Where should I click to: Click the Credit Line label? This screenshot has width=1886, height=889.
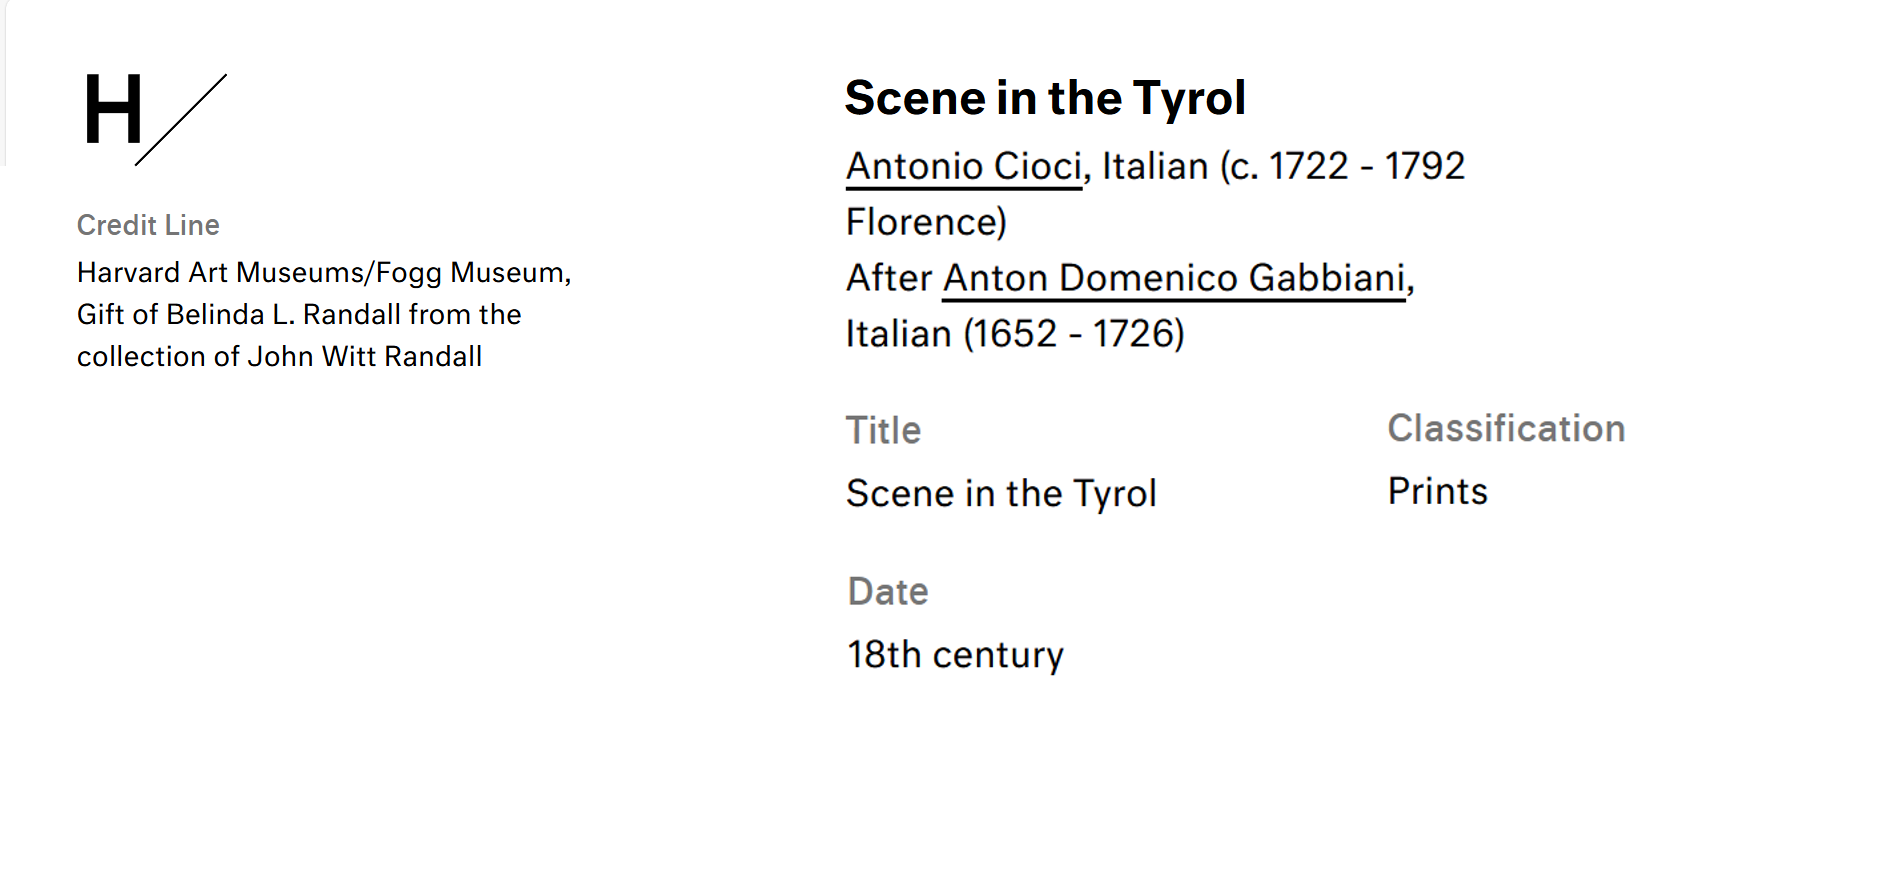(x=148, y=225)
